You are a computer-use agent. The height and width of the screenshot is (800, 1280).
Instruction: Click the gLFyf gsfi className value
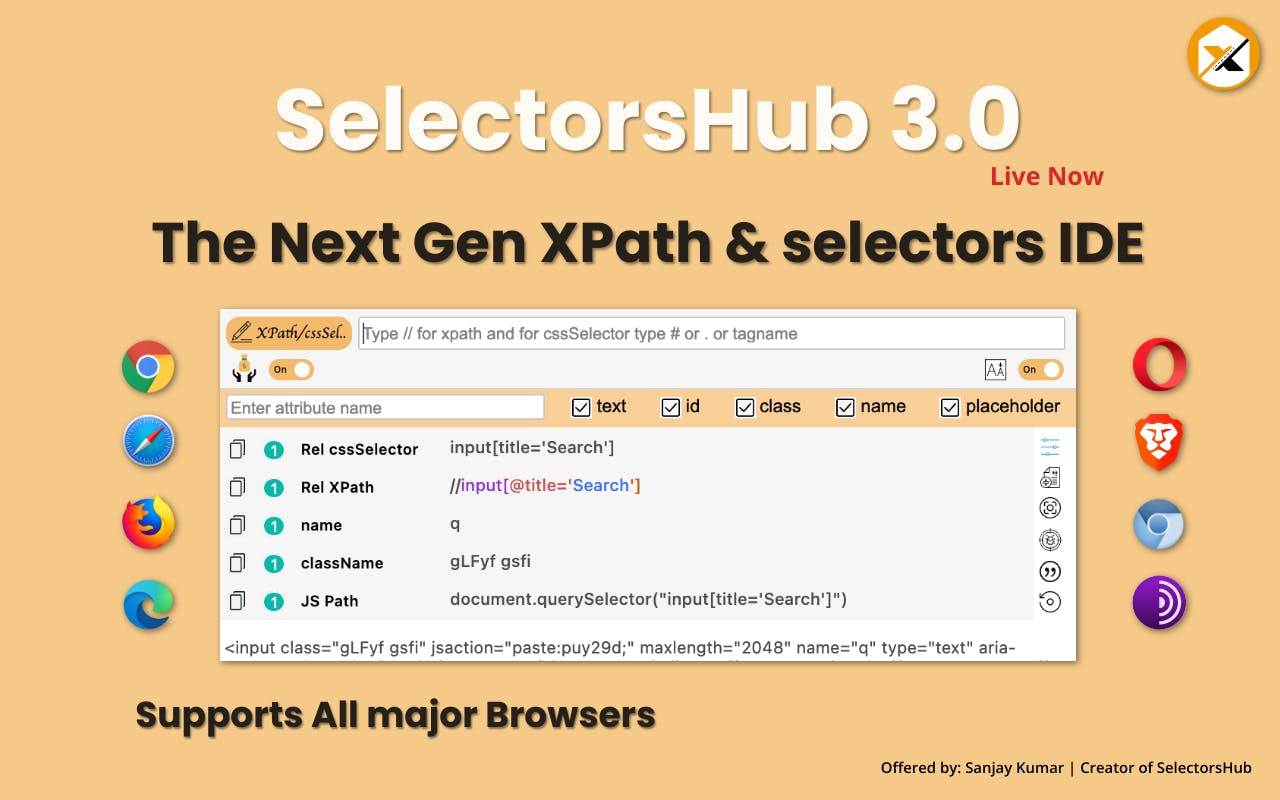(x=490, y=562)
